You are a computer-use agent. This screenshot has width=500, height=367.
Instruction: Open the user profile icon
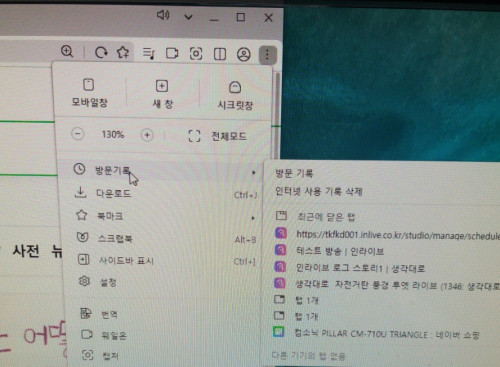(244, 54)
